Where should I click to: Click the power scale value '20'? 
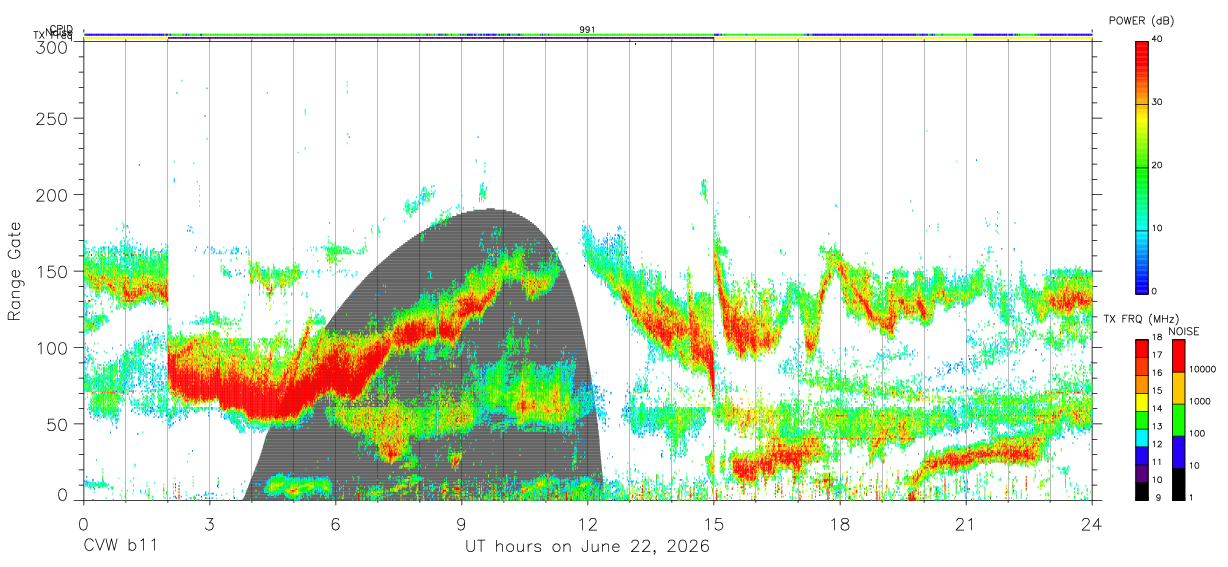point(1158,165)
